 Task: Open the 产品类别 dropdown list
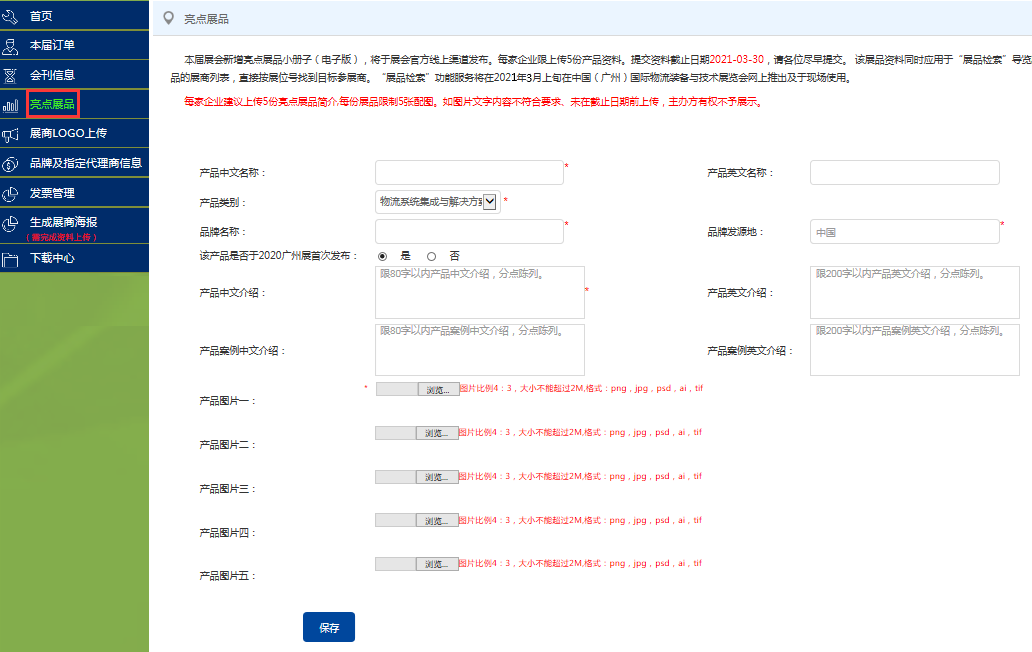tap(437, 202)
